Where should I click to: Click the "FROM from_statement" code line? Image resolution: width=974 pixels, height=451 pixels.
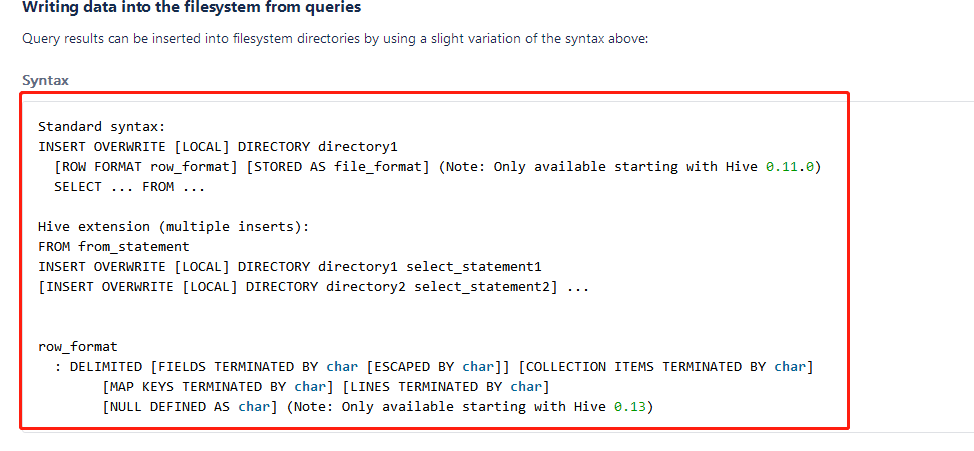coord(113,246)
